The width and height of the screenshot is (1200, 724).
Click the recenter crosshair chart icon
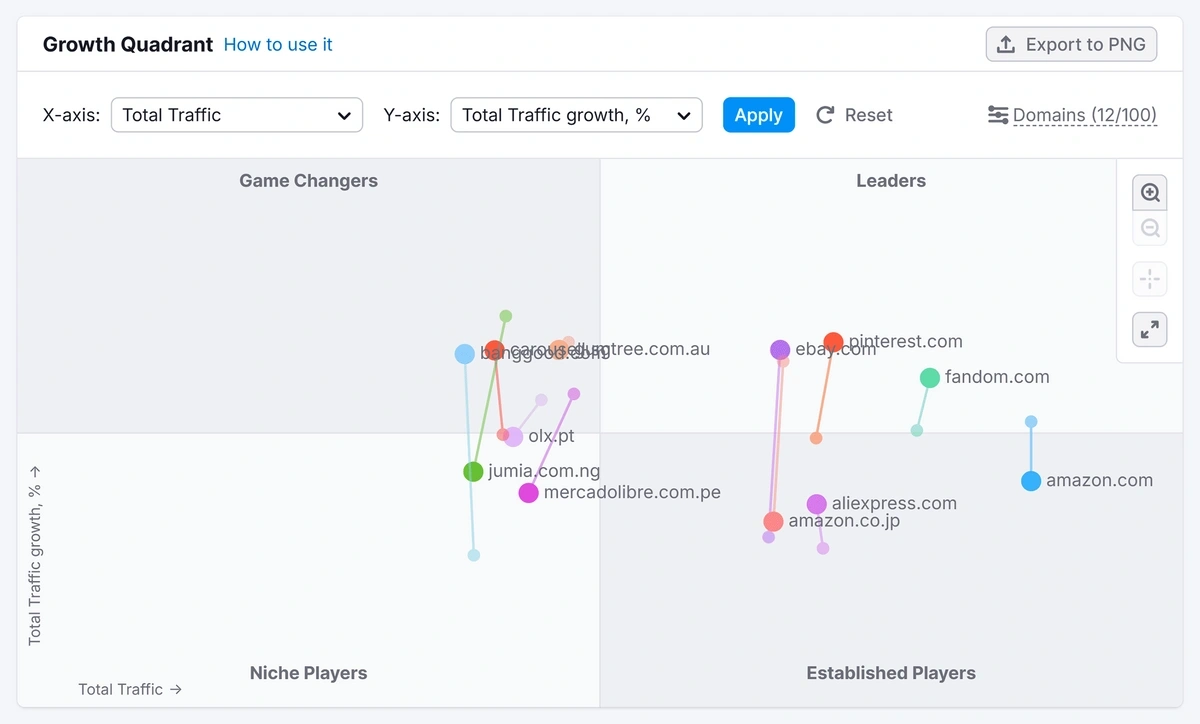pyautogui.click(x=1150, y=279)
